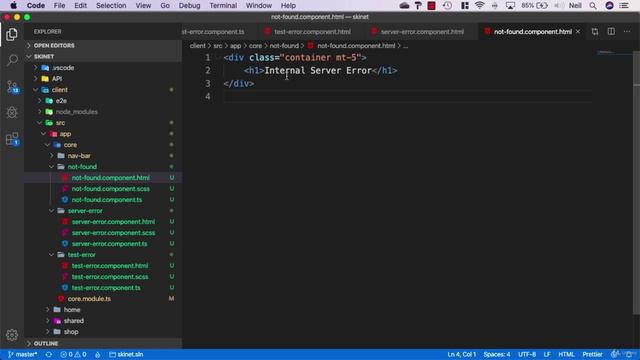Collapse the client folder

tap(103, 90)
